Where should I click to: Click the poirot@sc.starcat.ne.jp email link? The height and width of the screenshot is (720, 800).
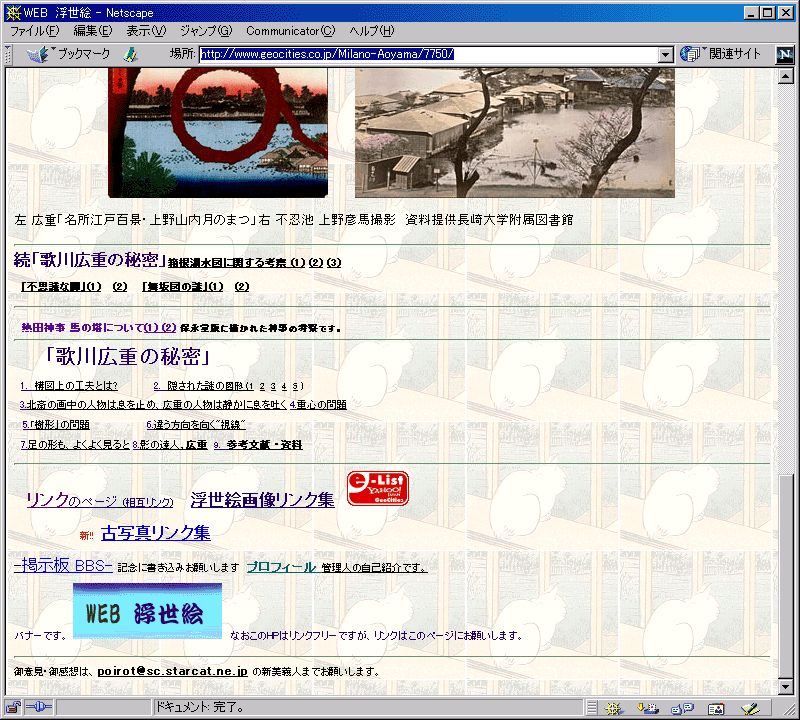tap(172, 672)
